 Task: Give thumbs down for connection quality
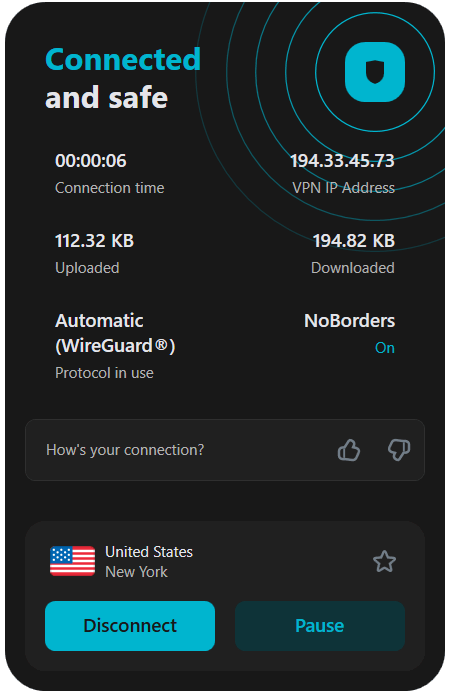tap(399, 450)
